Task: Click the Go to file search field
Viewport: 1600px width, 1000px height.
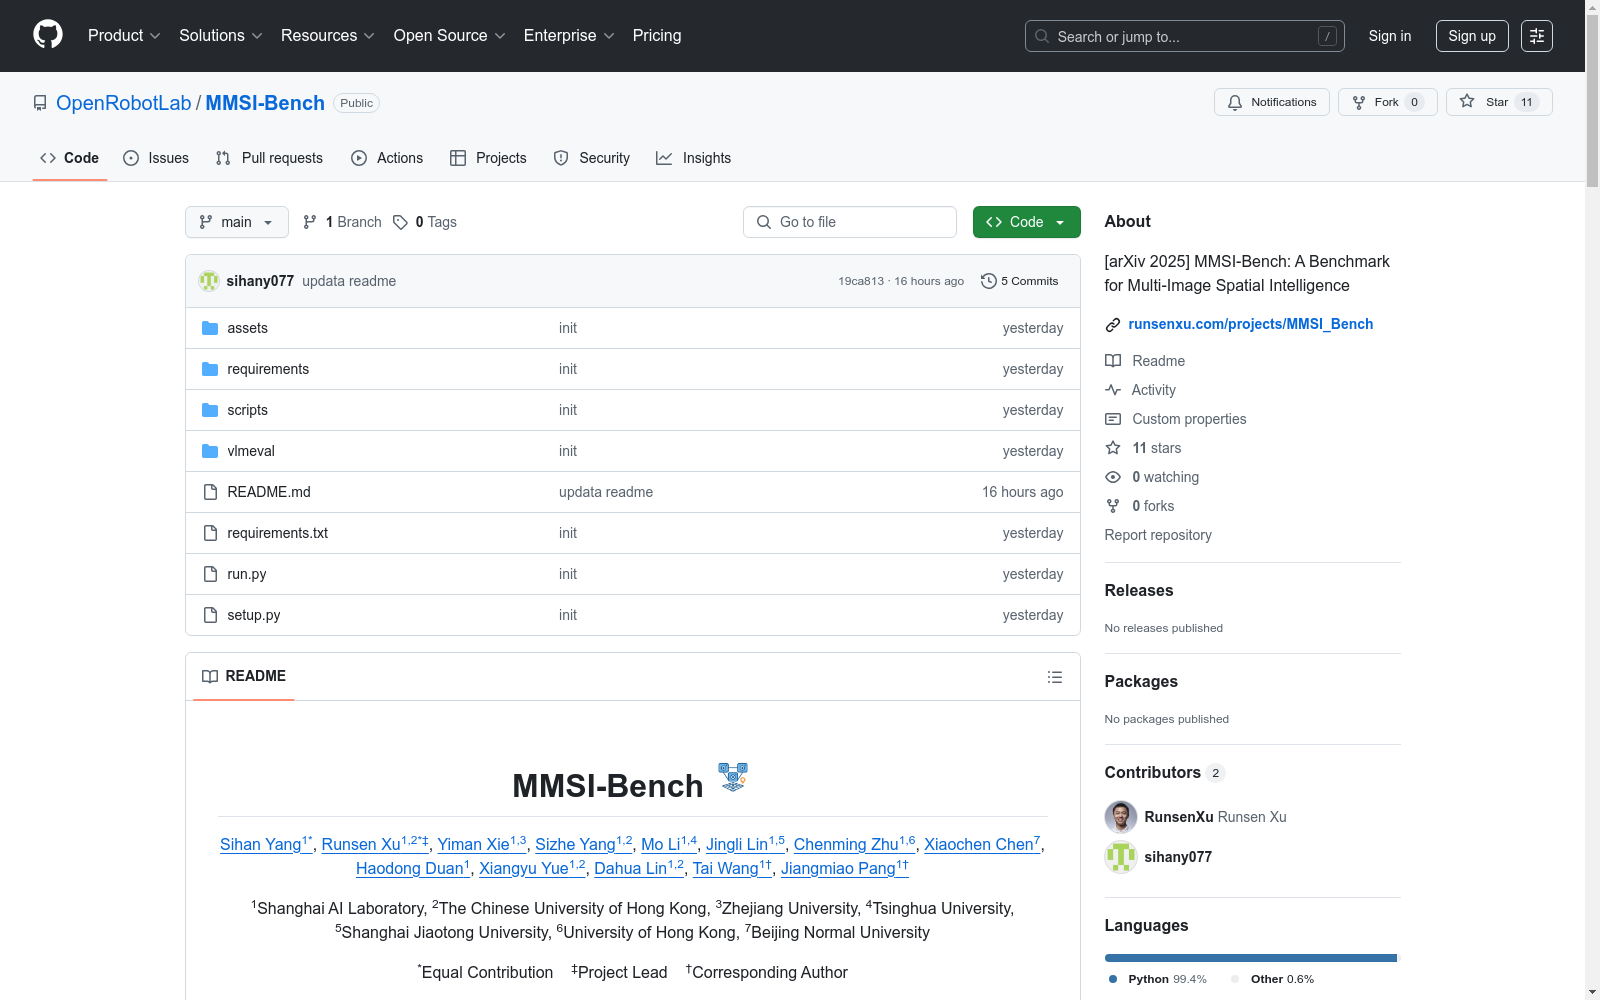Action: (850, 222)
